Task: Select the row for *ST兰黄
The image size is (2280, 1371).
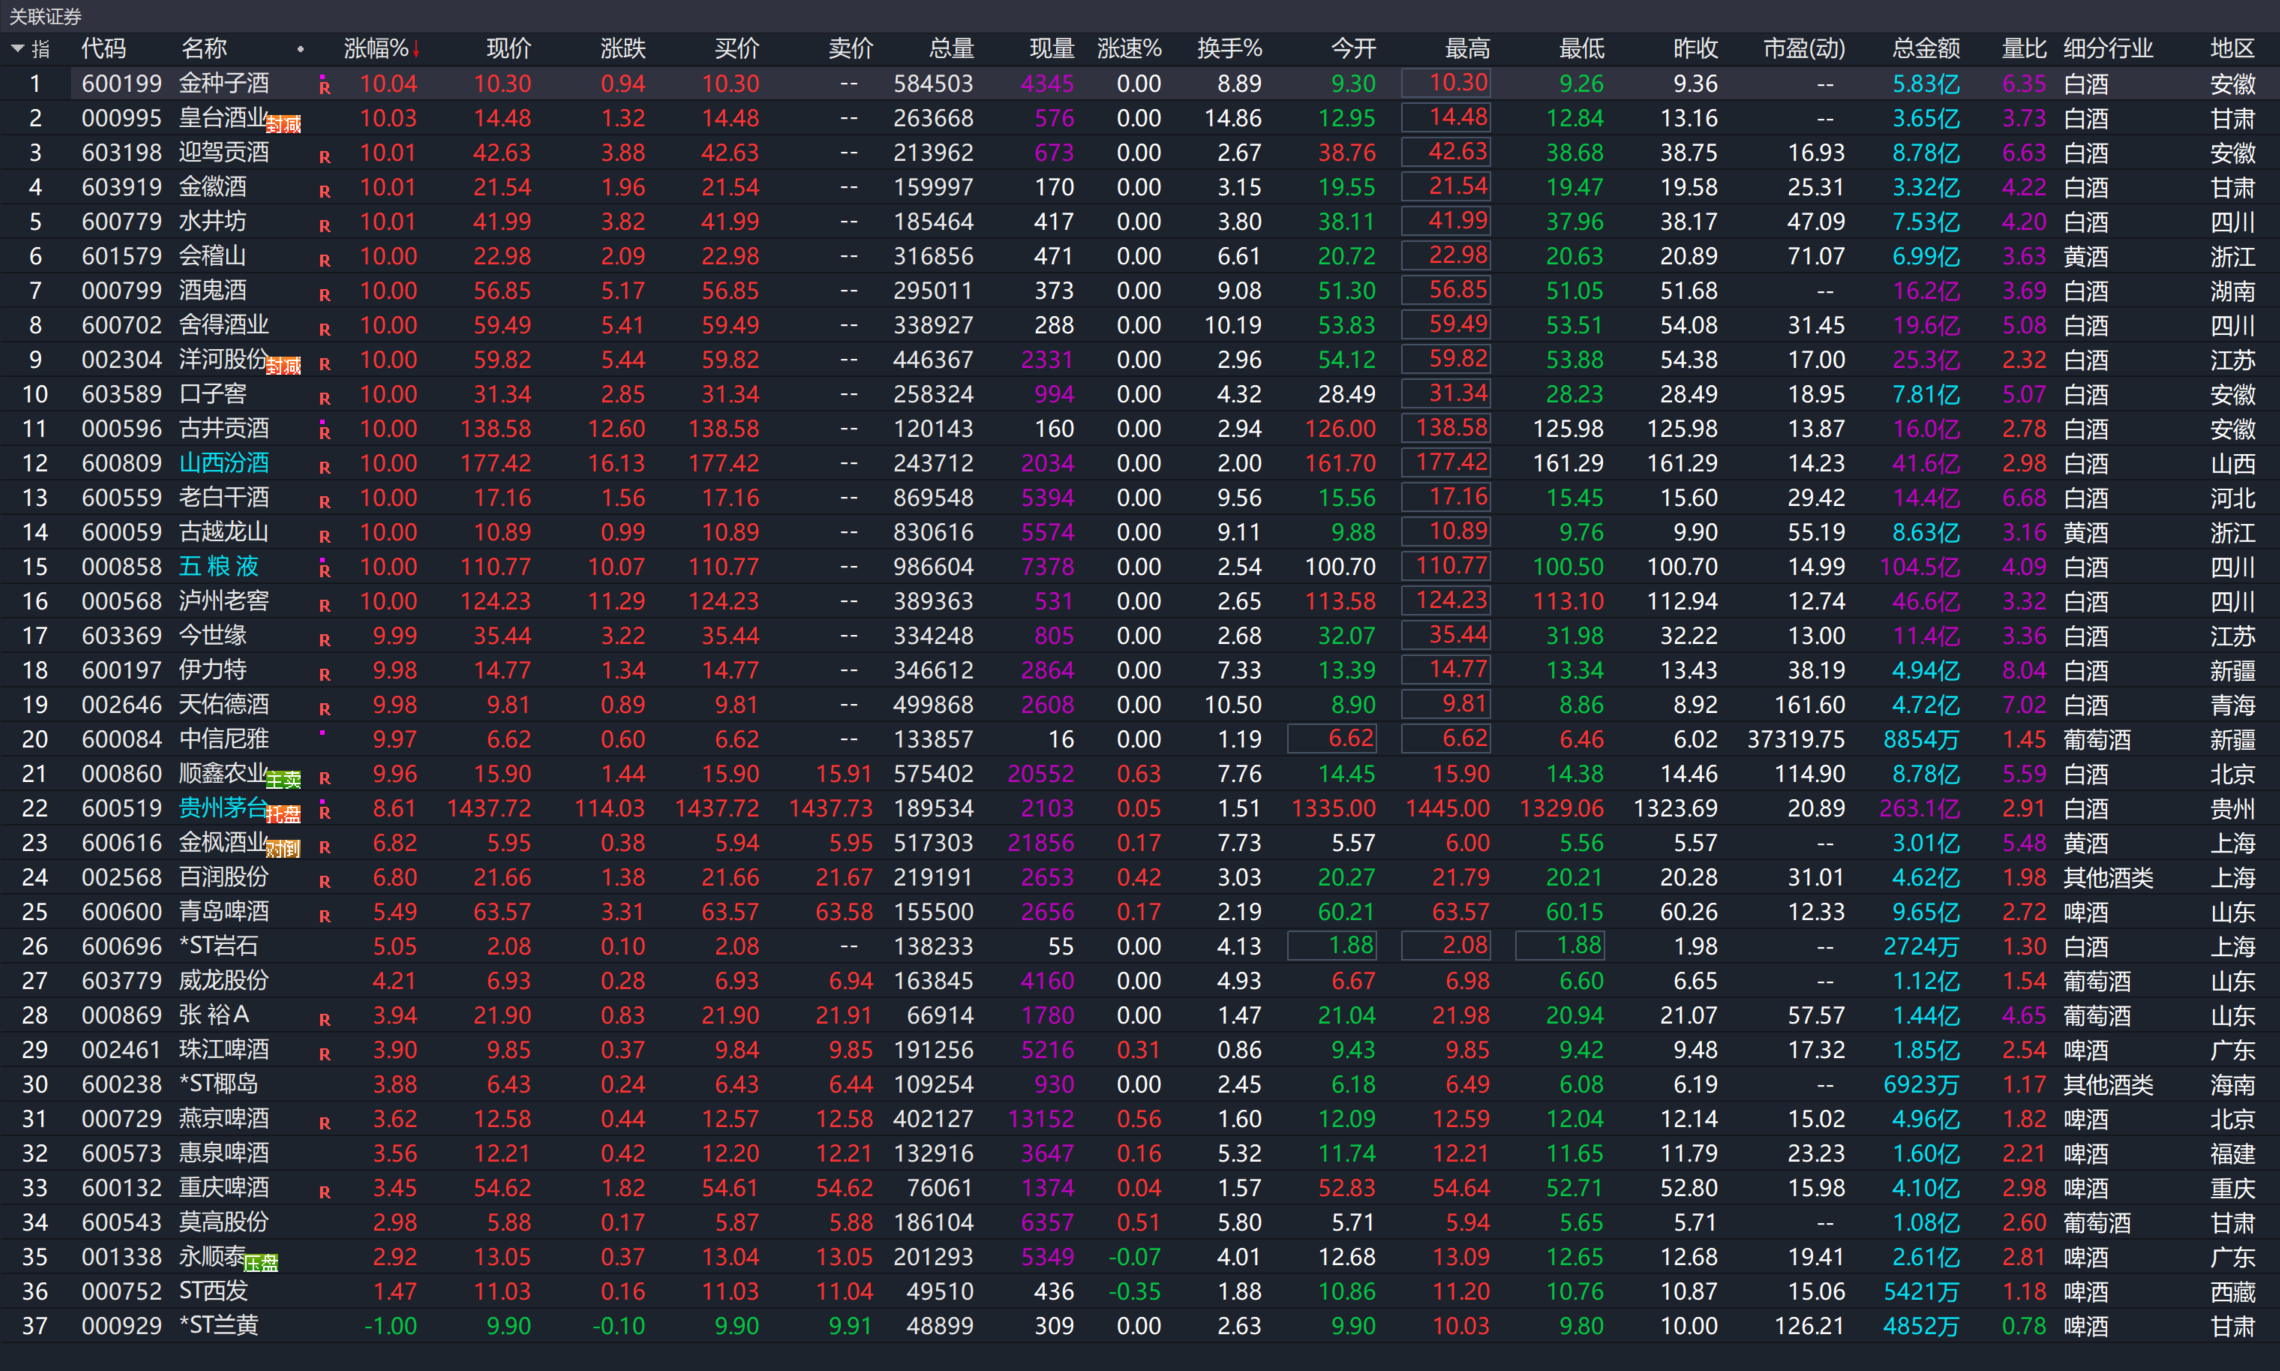Action: [218, 1326]
